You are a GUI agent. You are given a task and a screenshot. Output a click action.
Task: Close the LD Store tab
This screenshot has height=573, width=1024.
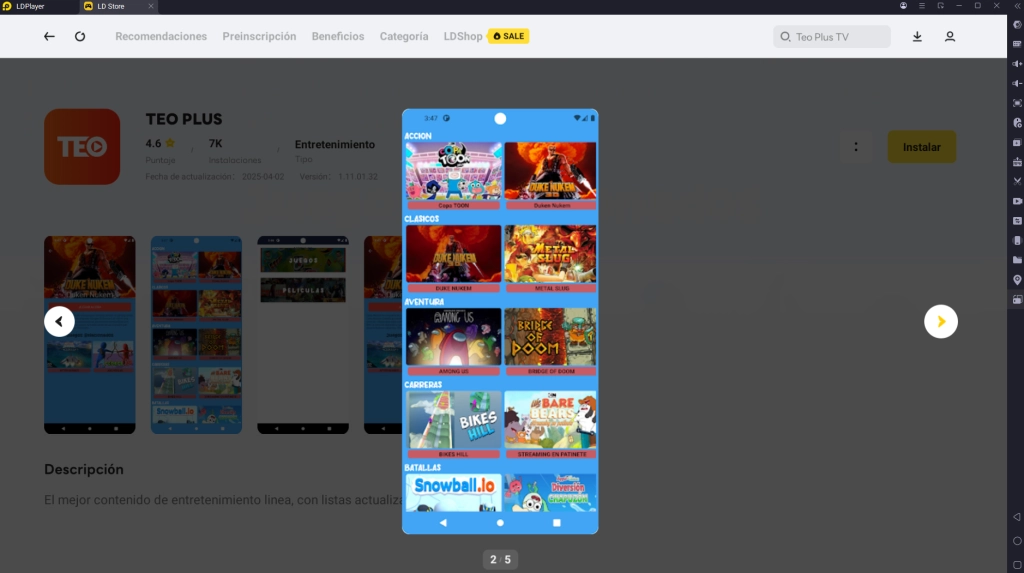[x=151, y=7]
